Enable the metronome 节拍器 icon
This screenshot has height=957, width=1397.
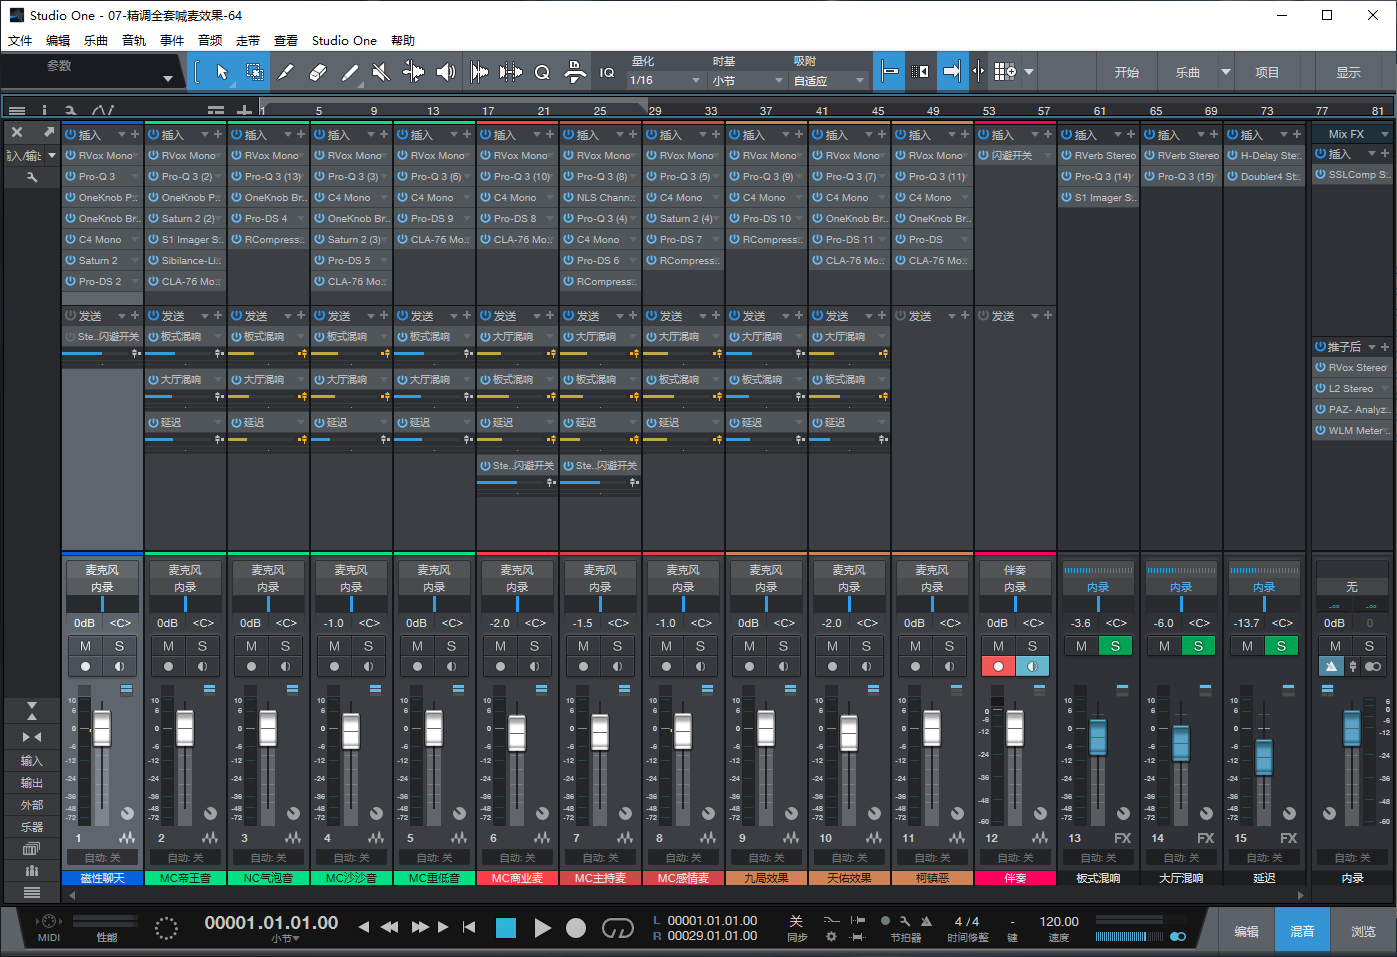coord(926,921)
